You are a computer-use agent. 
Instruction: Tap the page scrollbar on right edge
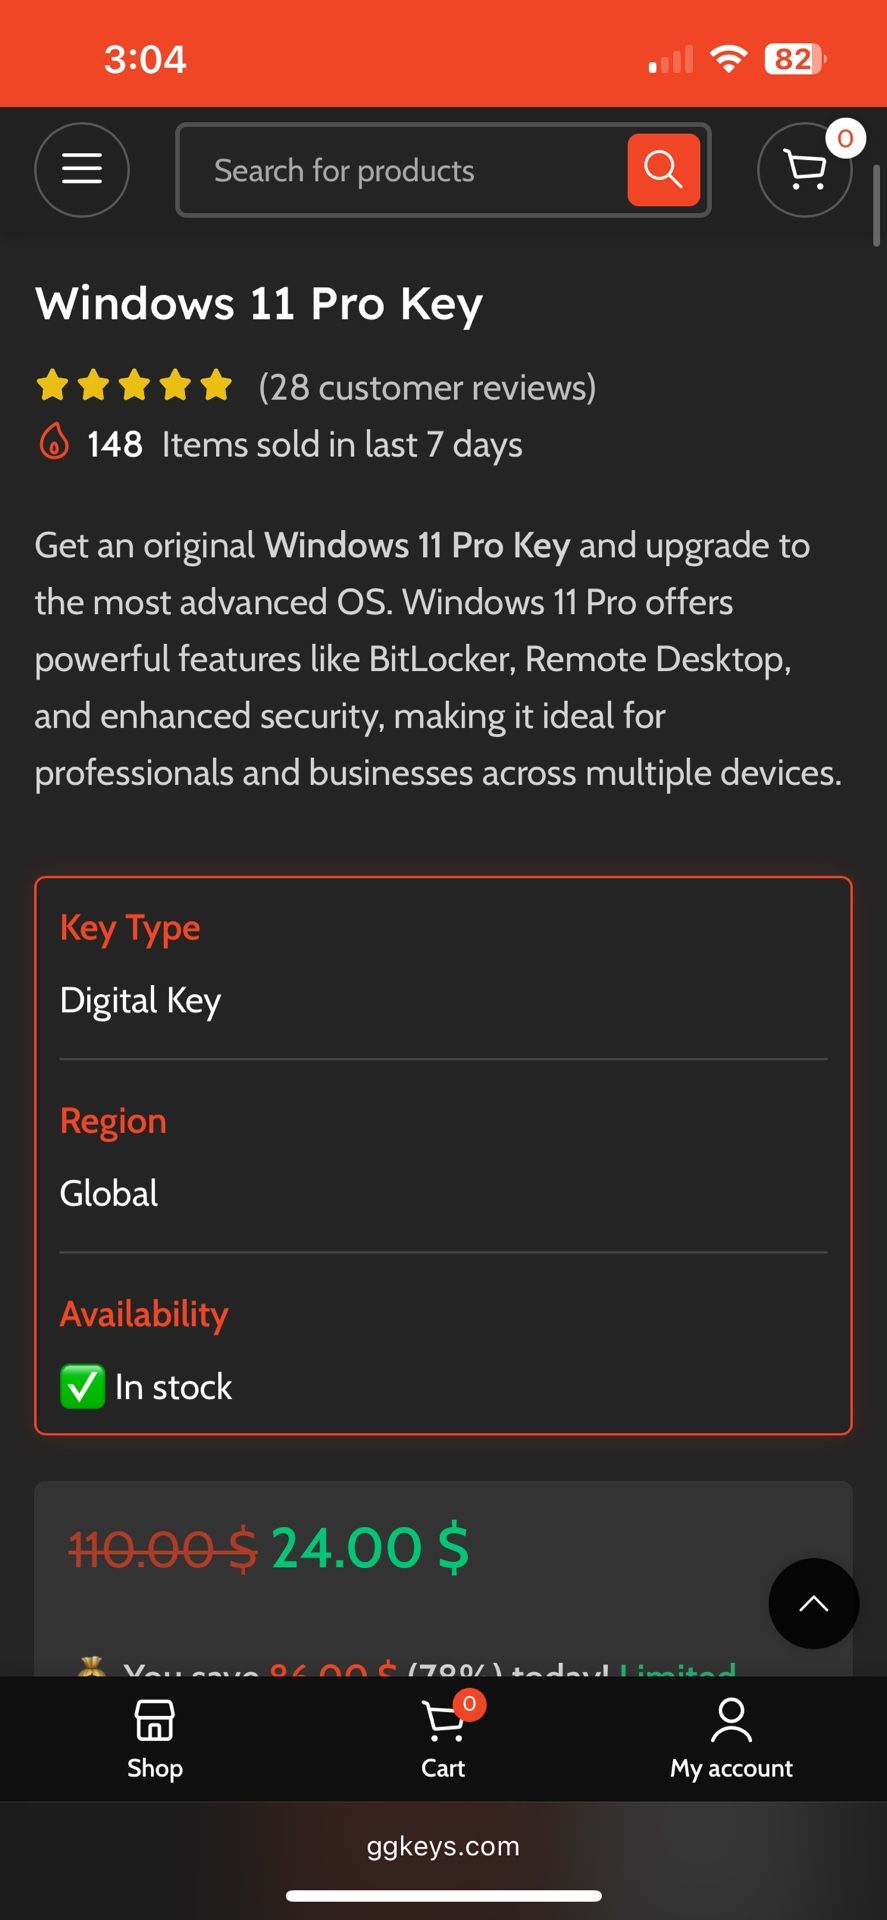[x=876, y=206]
